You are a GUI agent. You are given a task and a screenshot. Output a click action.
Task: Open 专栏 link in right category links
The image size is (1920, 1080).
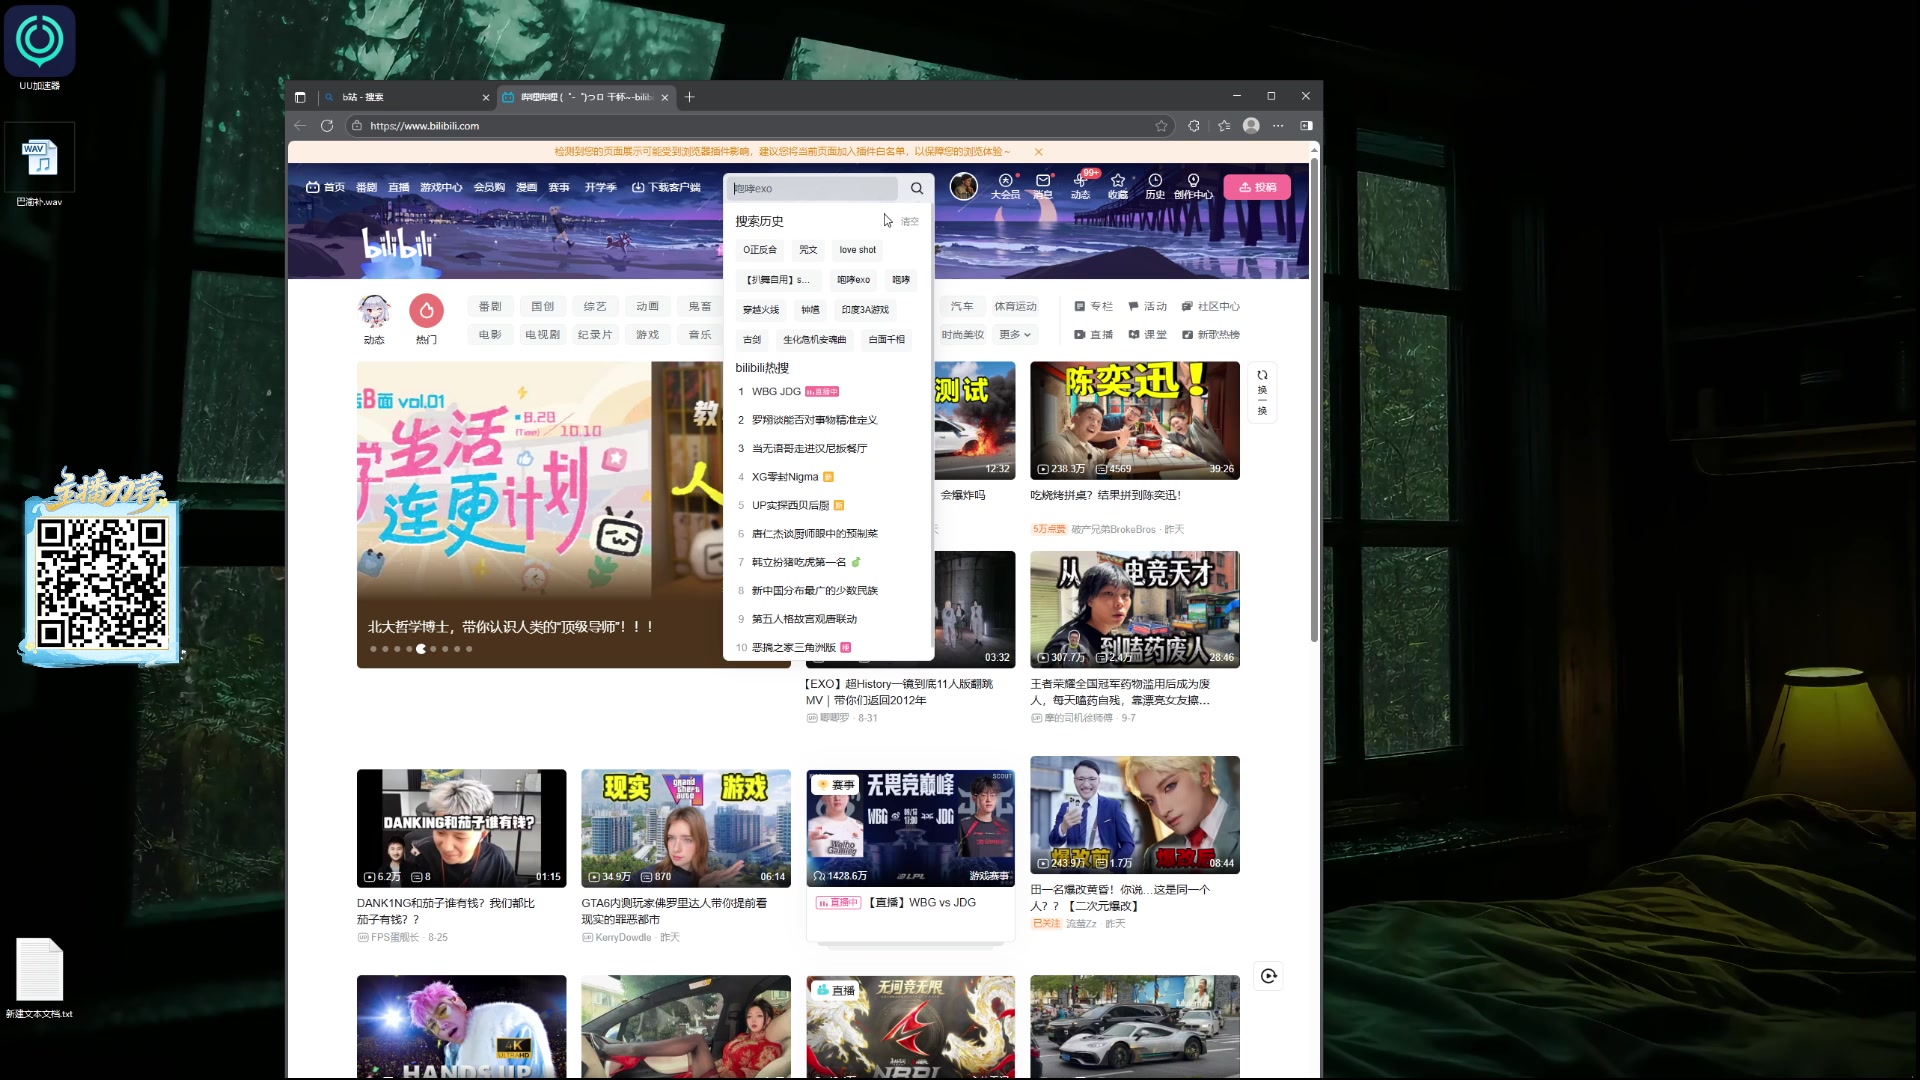[1093, 306]
